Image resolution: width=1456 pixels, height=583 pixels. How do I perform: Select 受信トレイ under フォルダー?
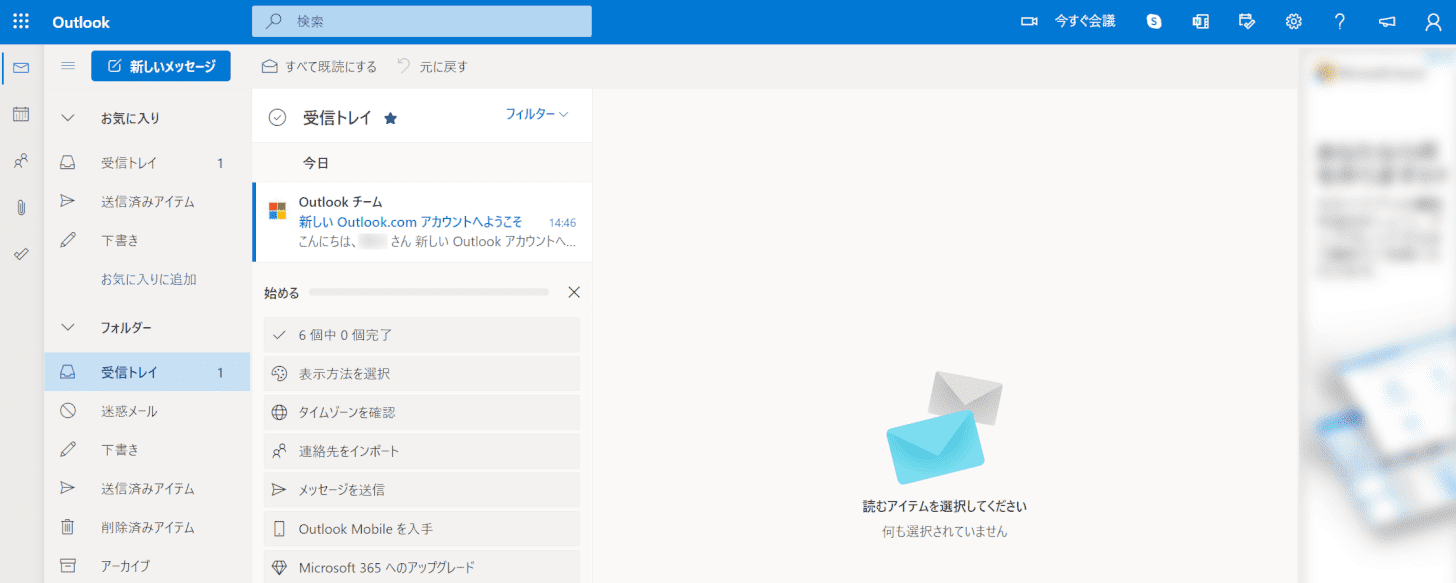147,372
